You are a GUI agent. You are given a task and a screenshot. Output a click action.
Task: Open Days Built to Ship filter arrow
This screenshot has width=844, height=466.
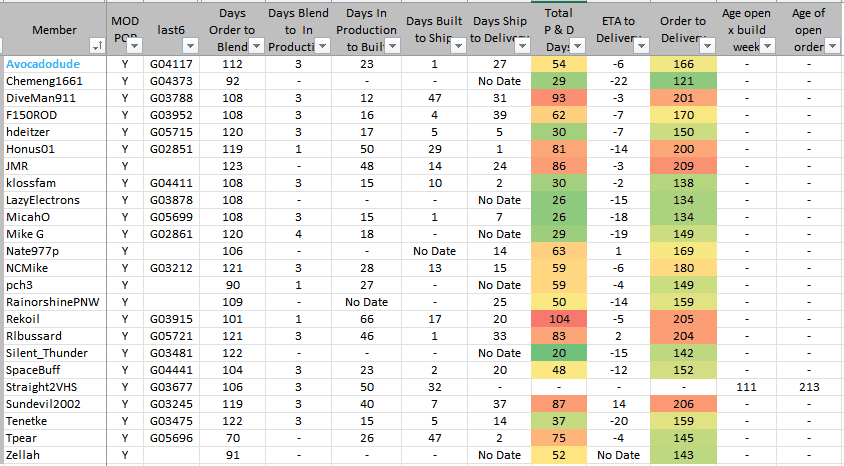pyautogui.click(x=459, y=46)
